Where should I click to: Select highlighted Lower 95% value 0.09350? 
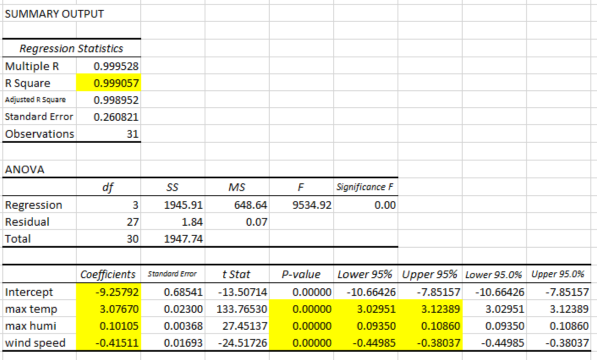[376, 326]
